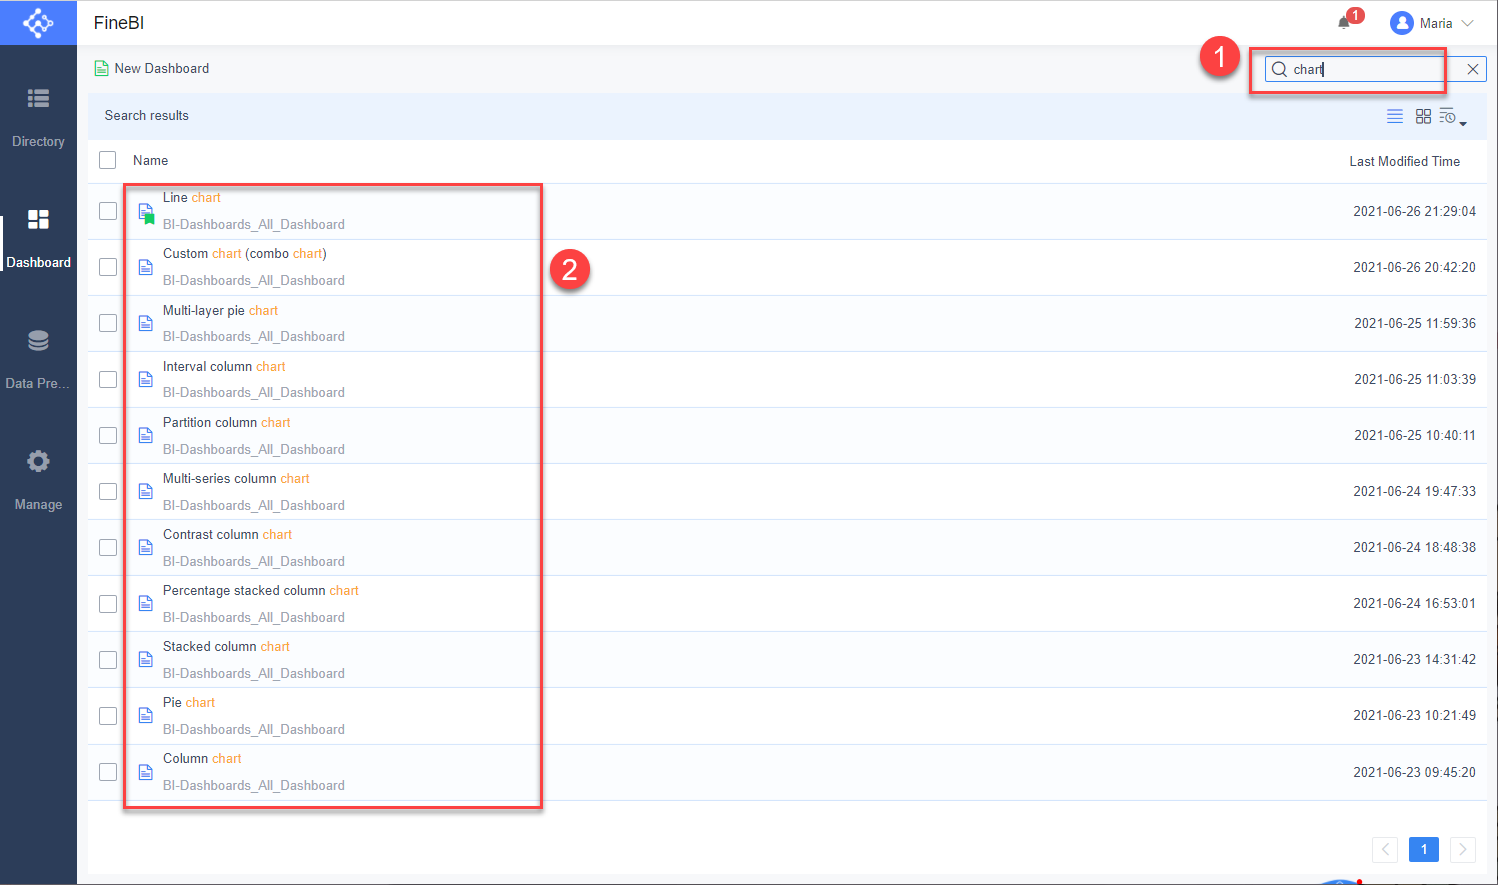
Task: Tick the checkbox for Line chart
Action: 107,211
